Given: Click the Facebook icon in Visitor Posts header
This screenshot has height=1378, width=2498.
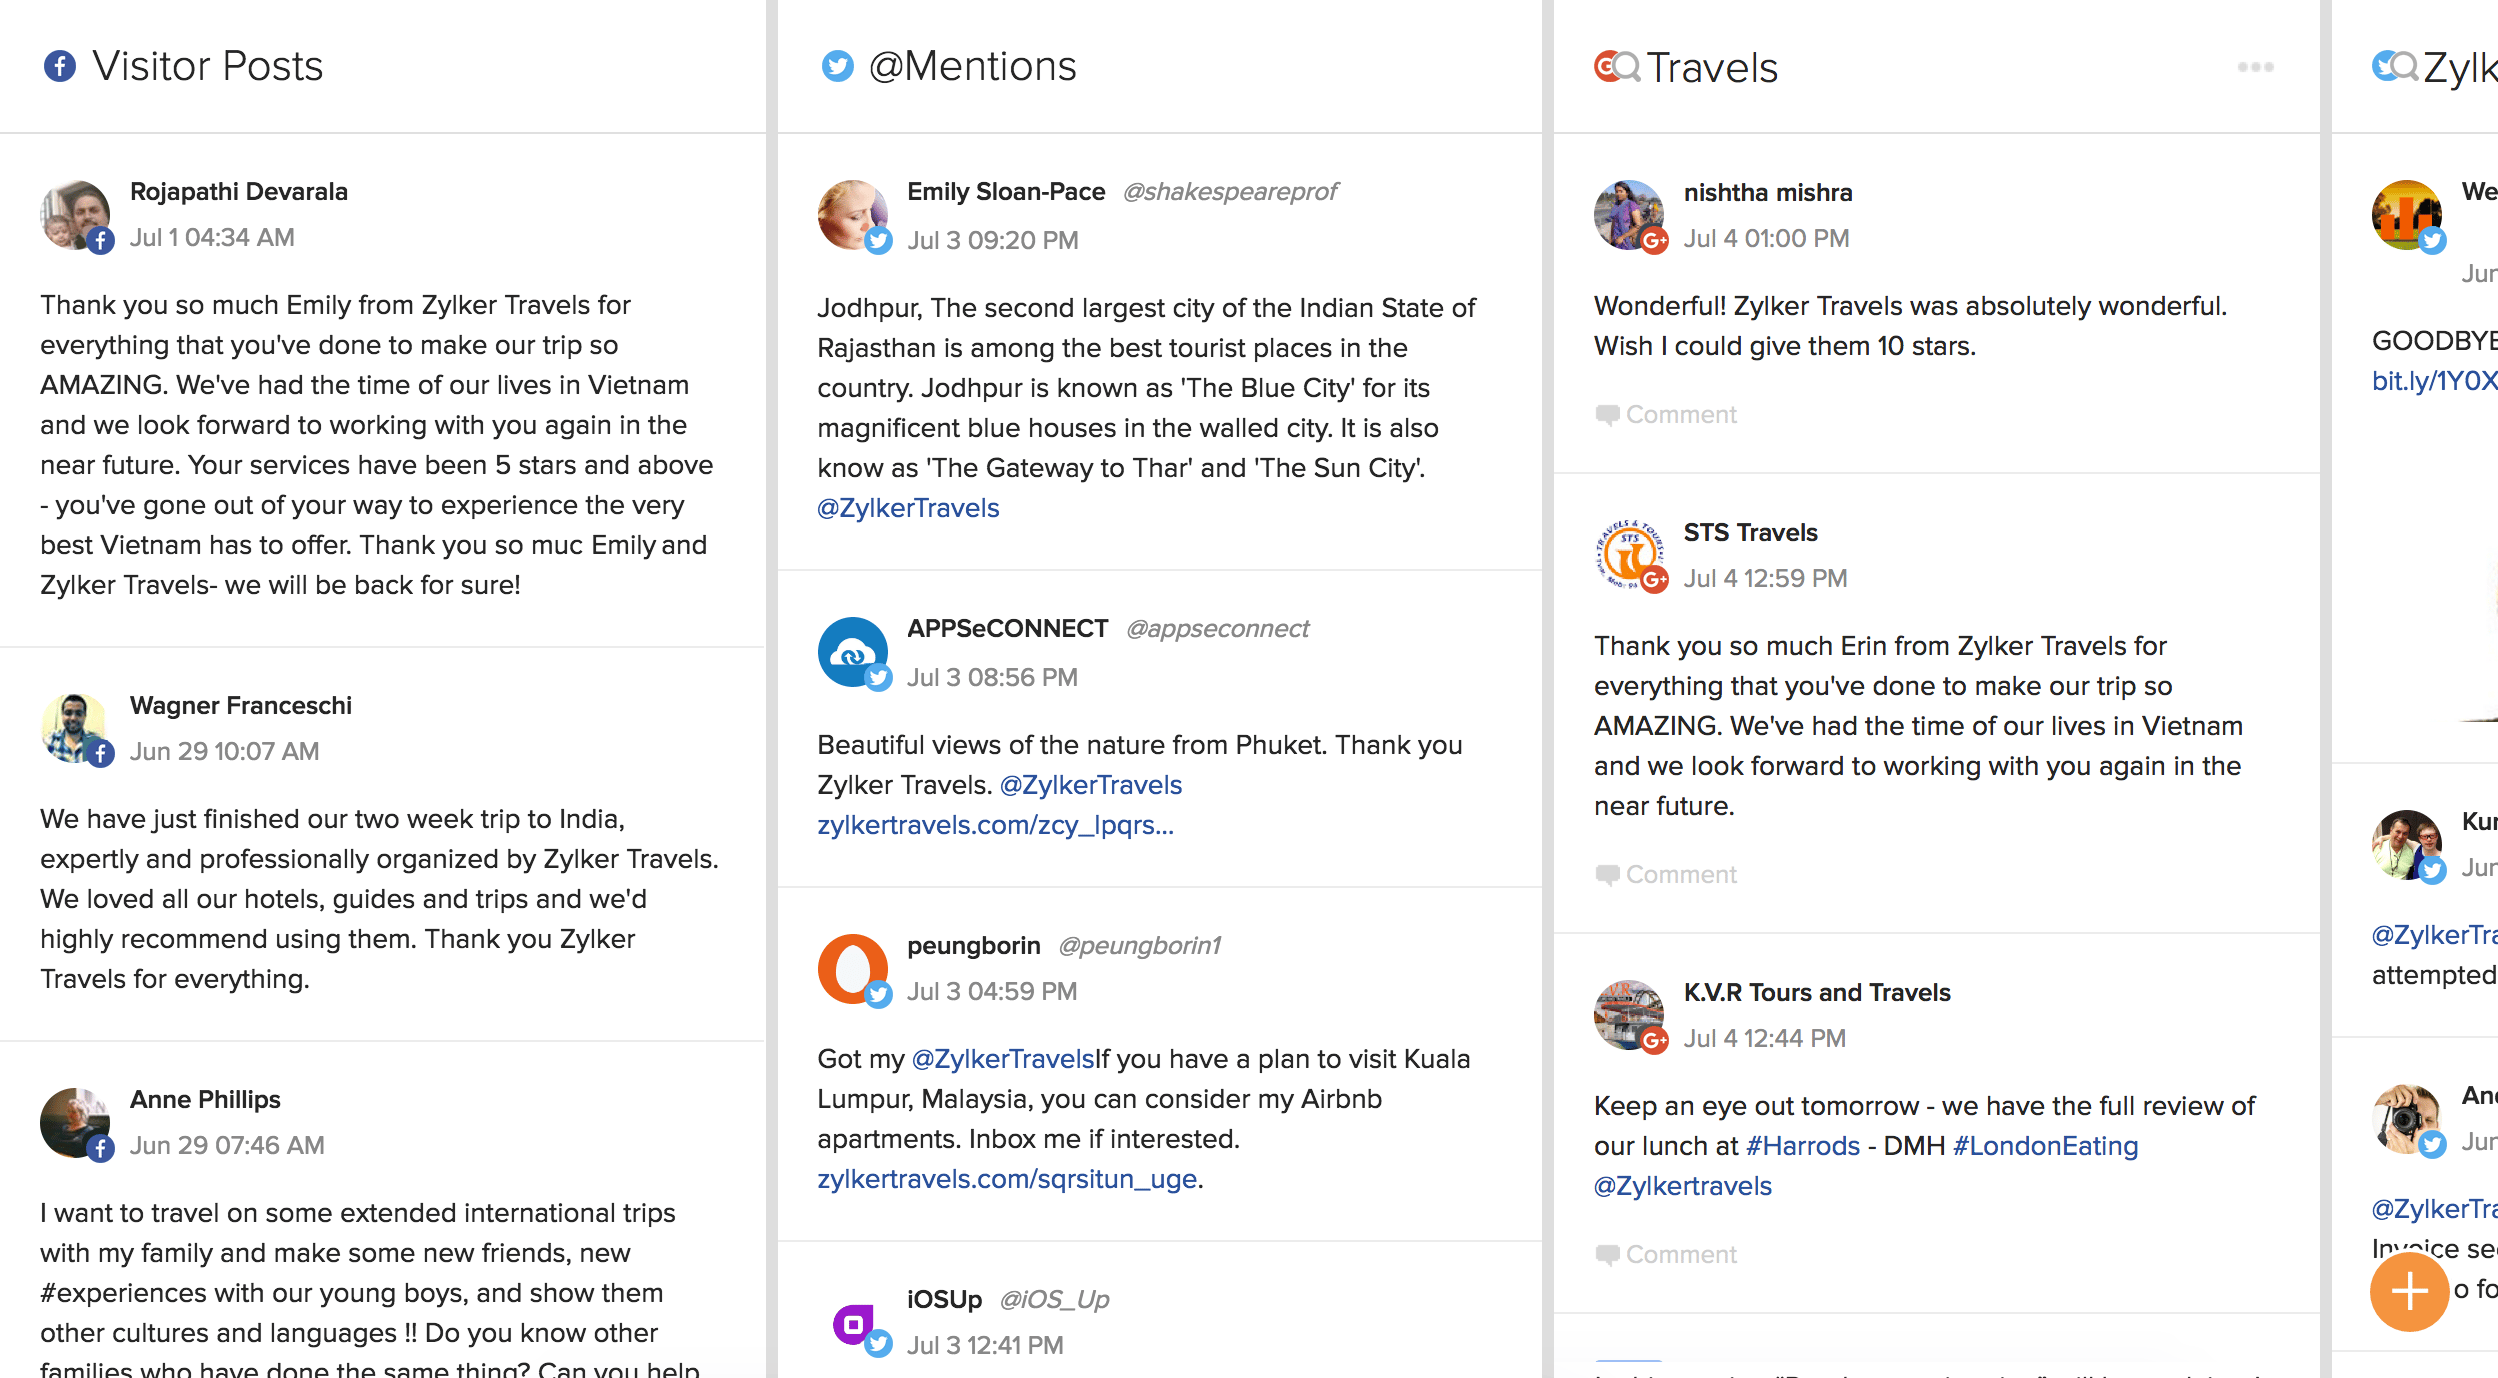Looking at the screenshot, I should point(61,66).
